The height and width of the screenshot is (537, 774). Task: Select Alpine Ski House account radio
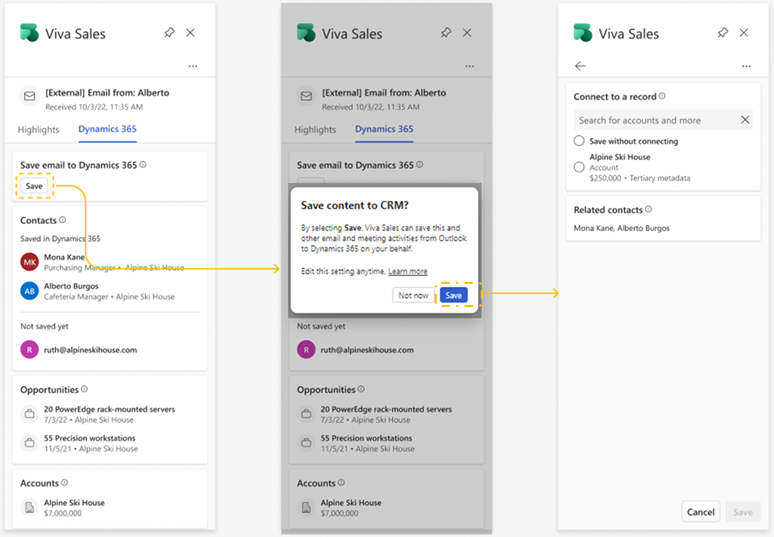point(579,167)
